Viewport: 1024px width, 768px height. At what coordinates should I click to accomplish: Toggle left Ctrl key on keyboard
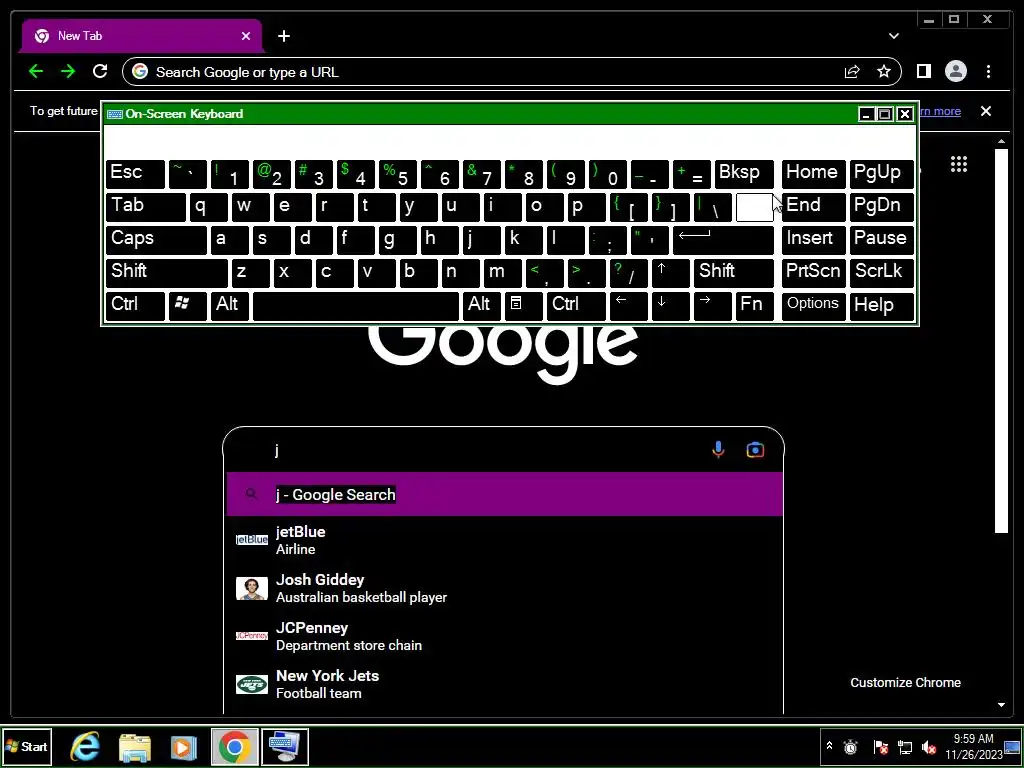click(x=135, y=305)
